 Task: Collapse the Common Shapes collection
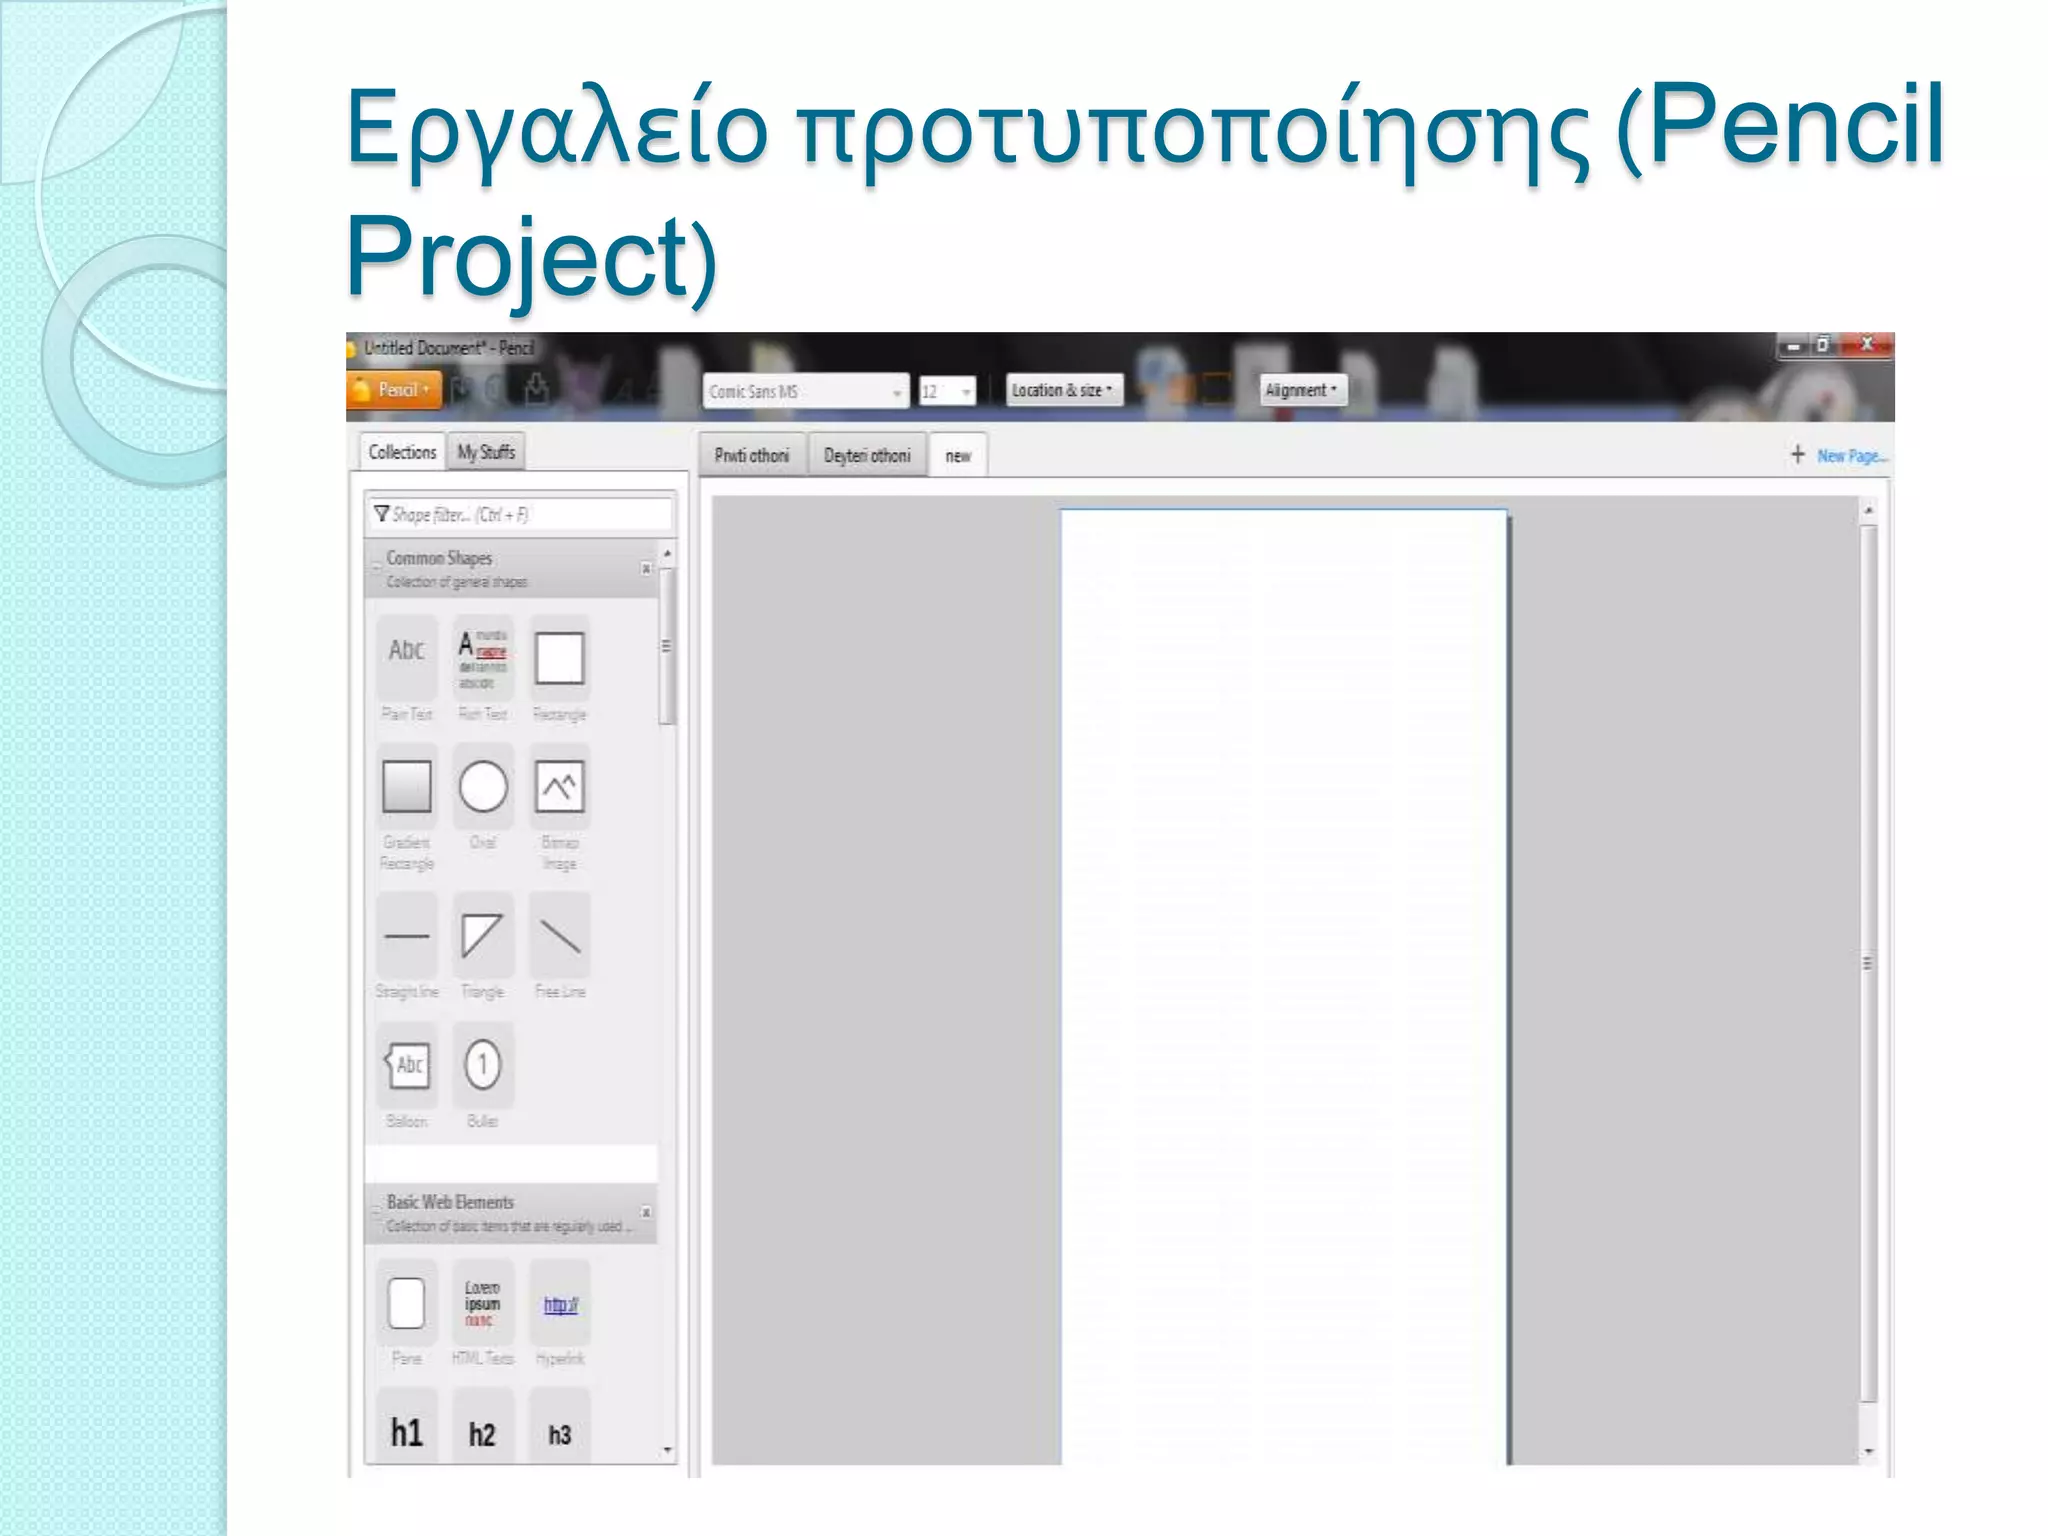[x=377, y=567]
